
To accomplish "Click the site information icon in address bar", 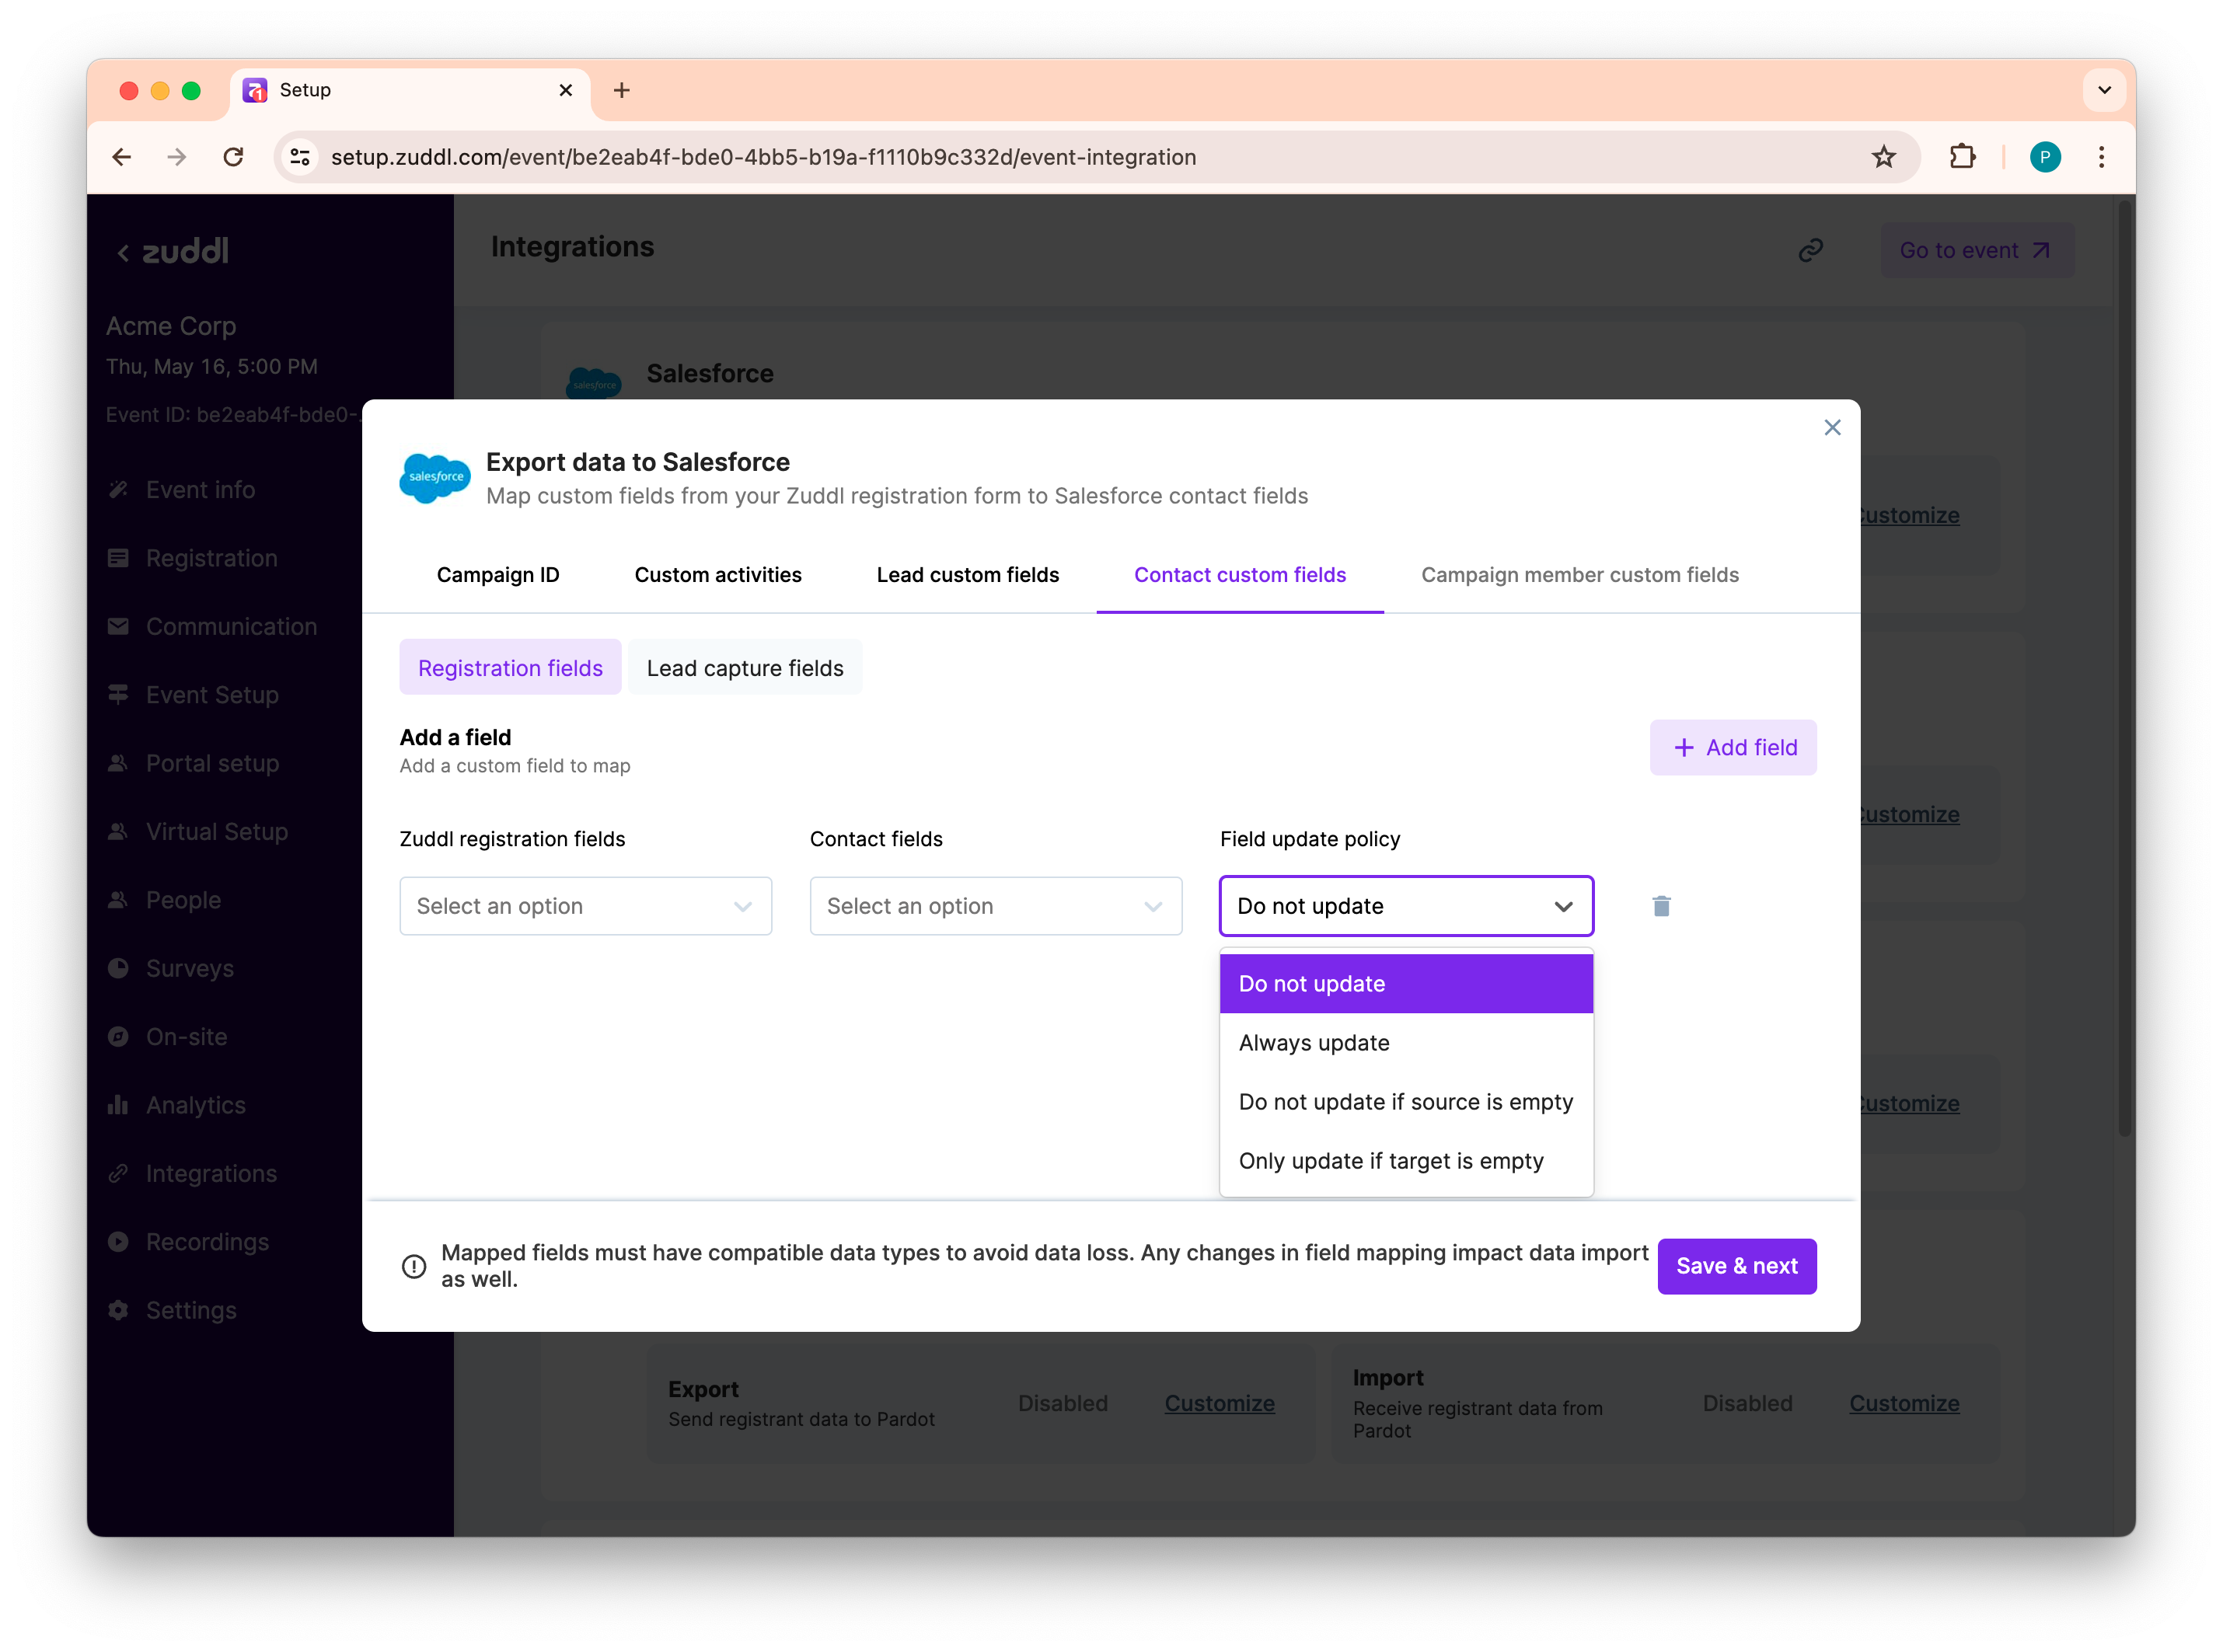I will point(300,157).
